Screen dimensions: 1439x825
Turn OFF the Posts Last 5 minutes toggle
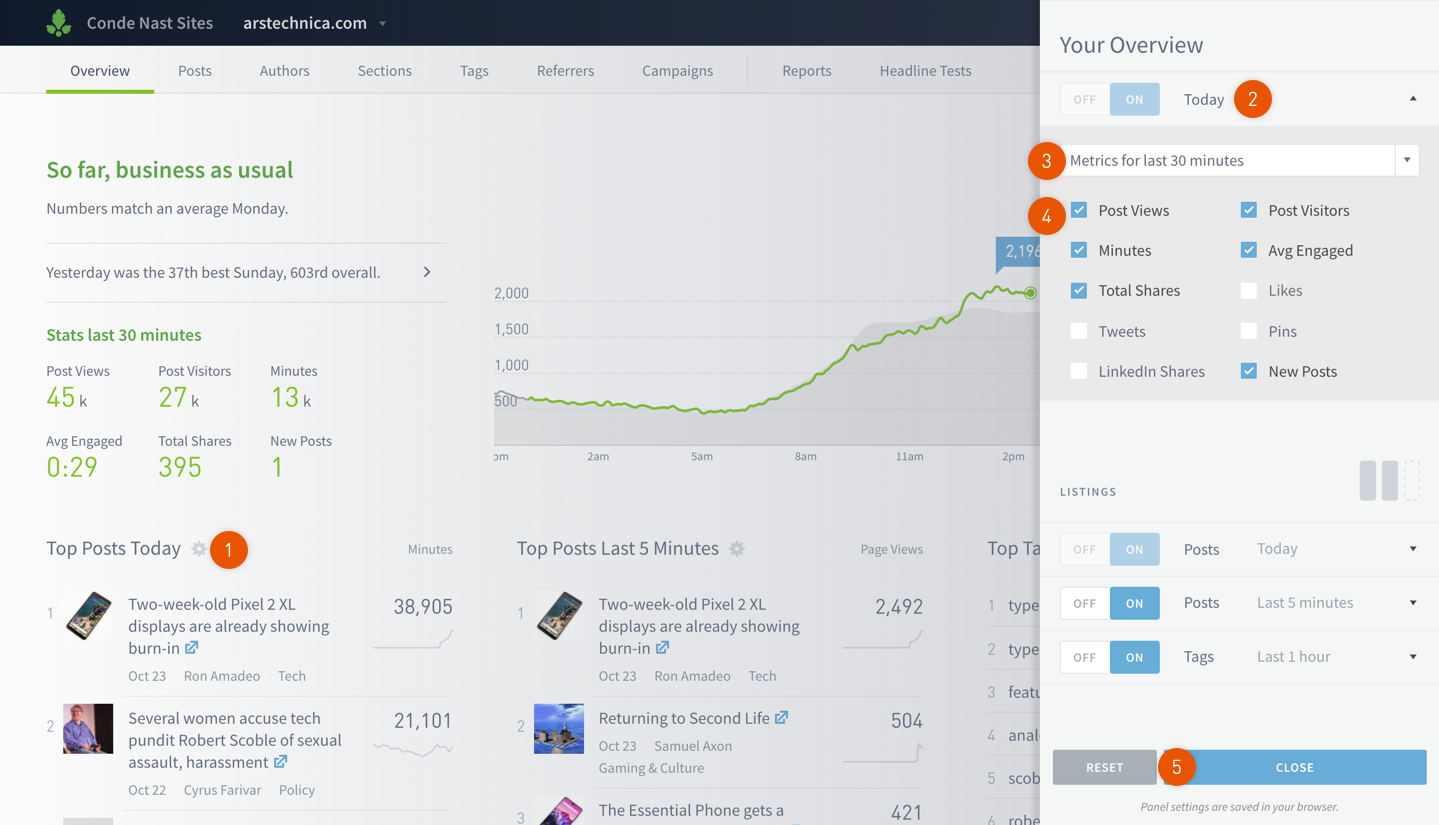[x=1085, y=603]
